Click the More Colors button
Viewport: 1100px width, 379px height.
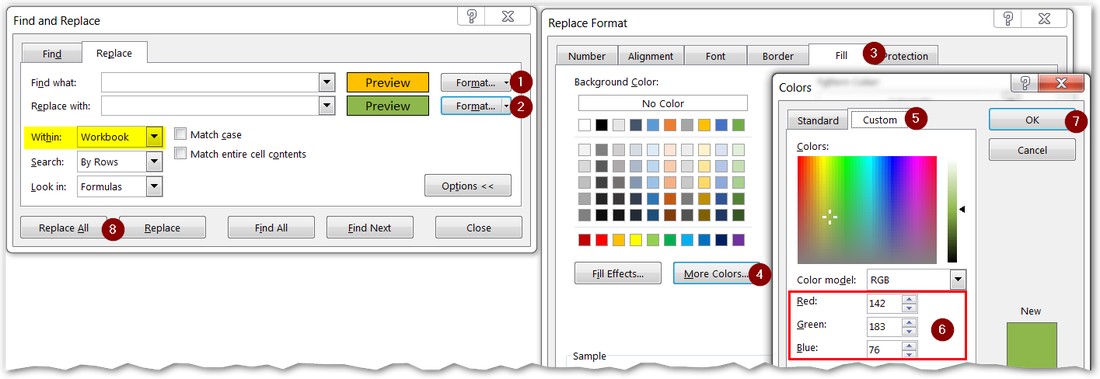tap(716, 274)
